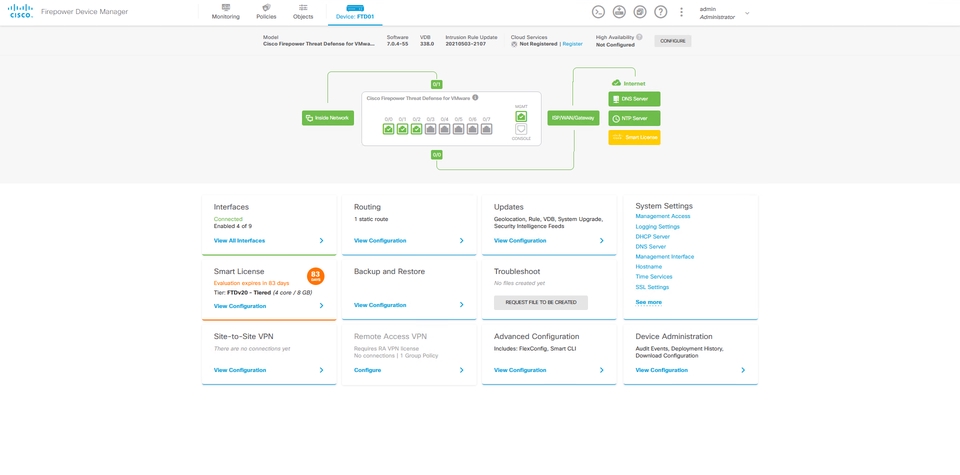The height and width of the screenshot is (475, 960).
Task: Click the info icon next to device name
Action: (x=475, y=97)
